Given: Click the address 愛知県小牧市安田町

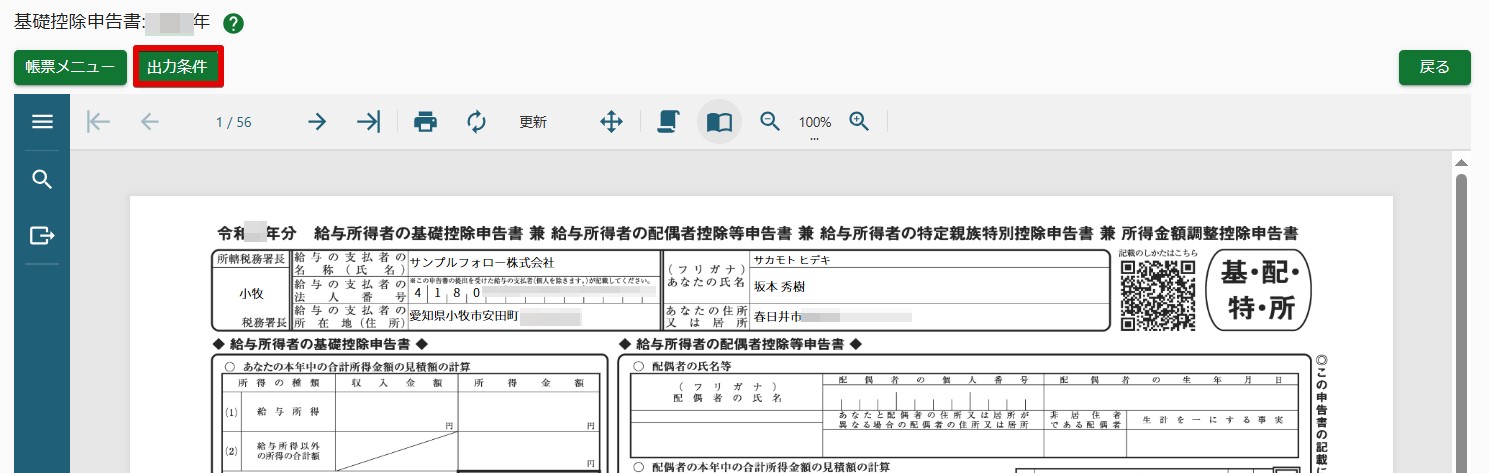Looking at the screenshot, I should (x=463, y=317).
